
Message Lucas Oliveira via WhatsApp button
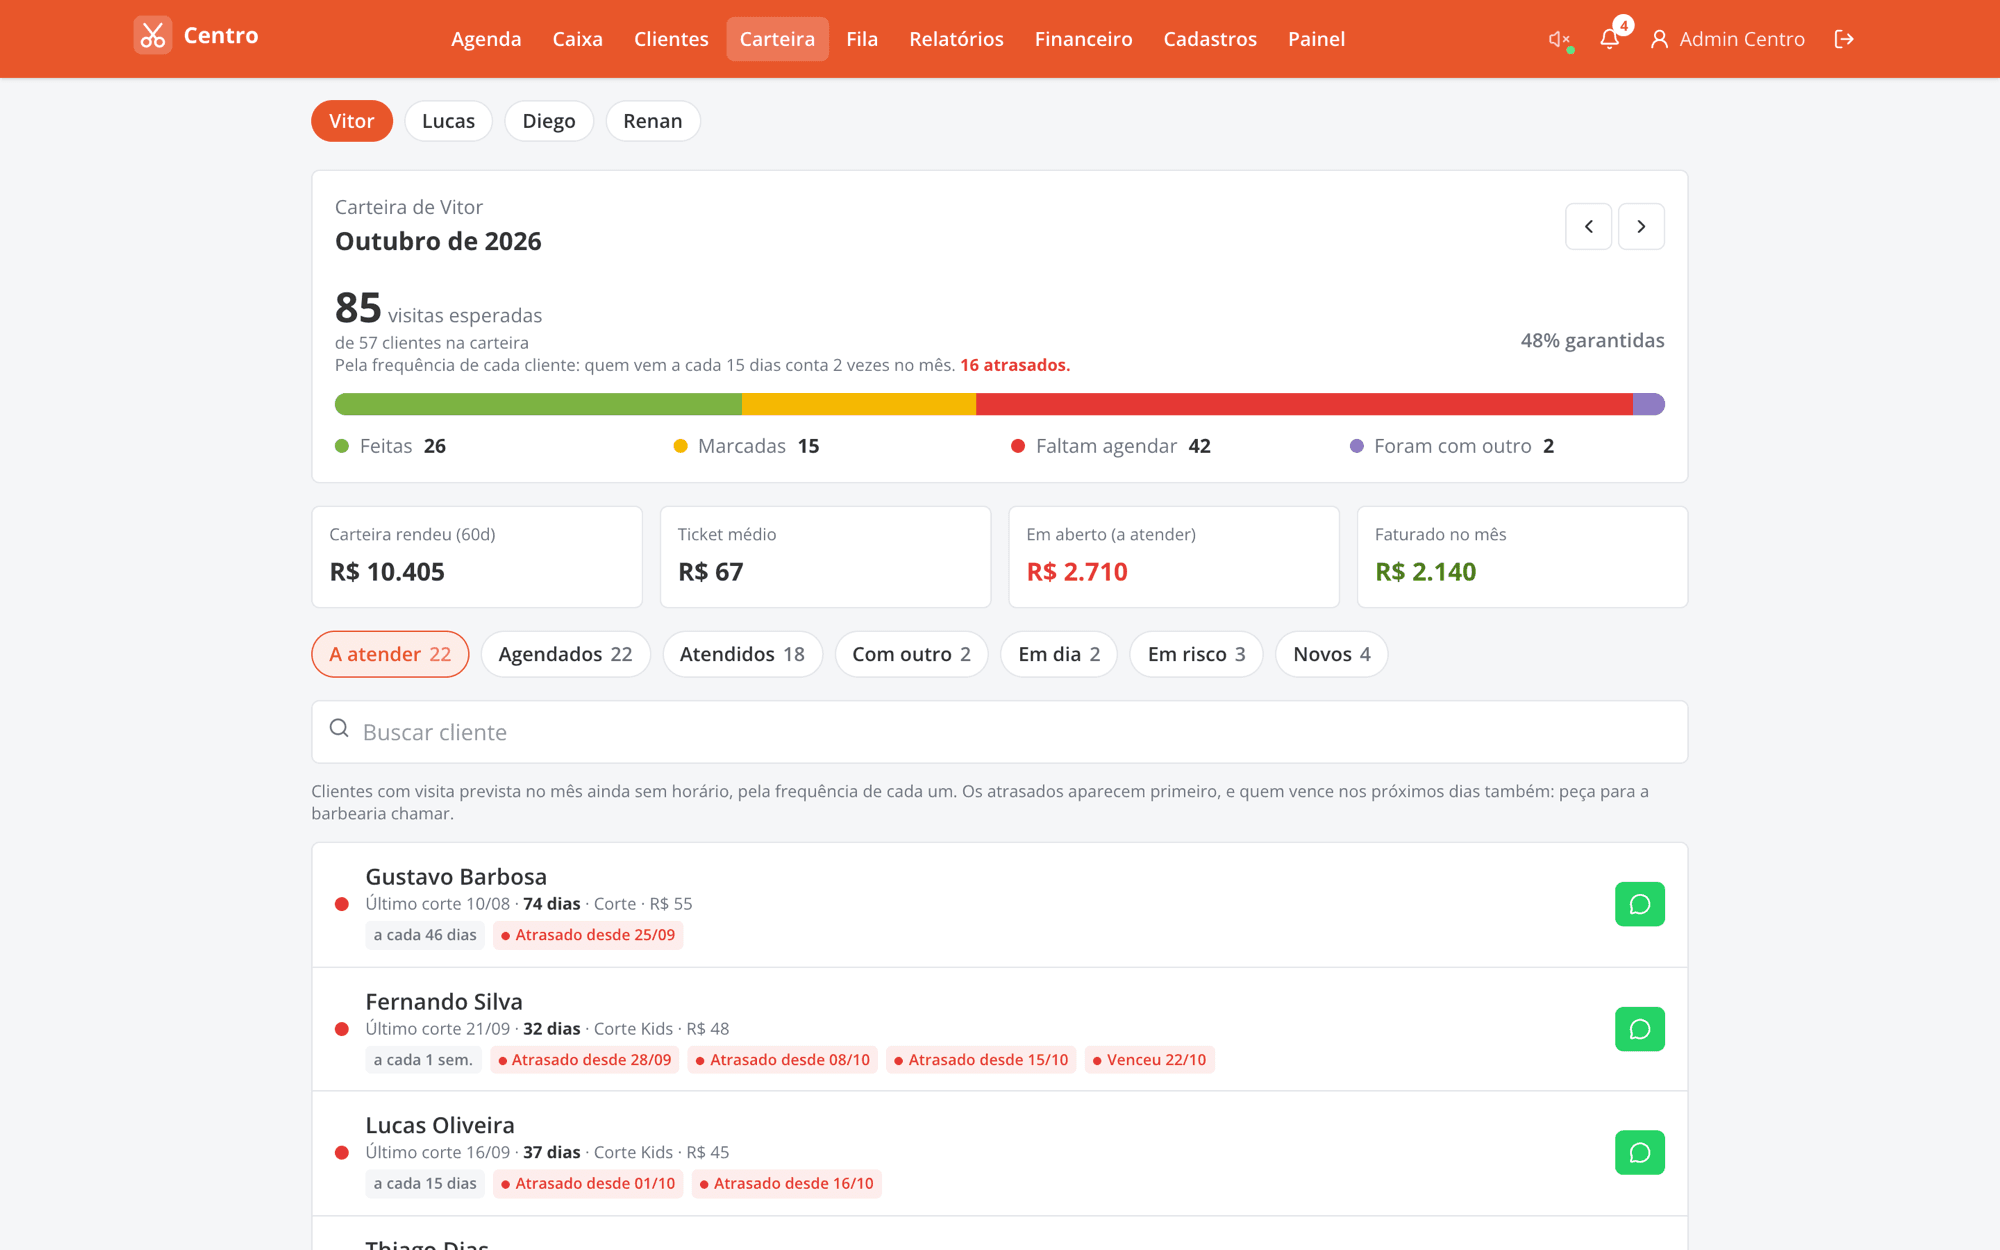pos(1640,1153)
